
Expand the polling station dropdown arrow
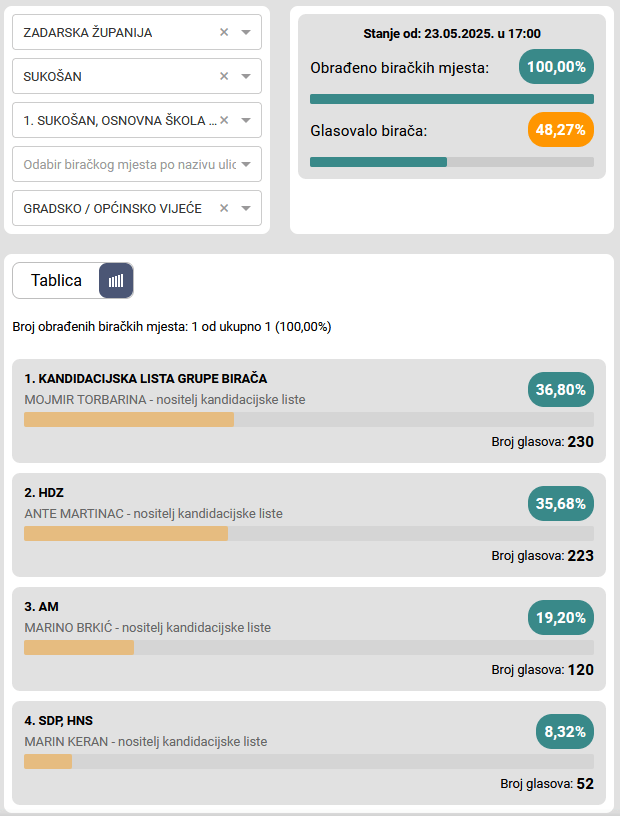pos(245,120)
